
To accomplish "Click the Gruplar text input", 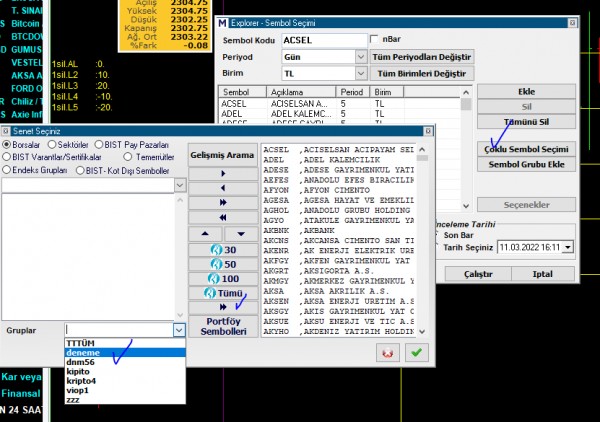I will point(119,330).
